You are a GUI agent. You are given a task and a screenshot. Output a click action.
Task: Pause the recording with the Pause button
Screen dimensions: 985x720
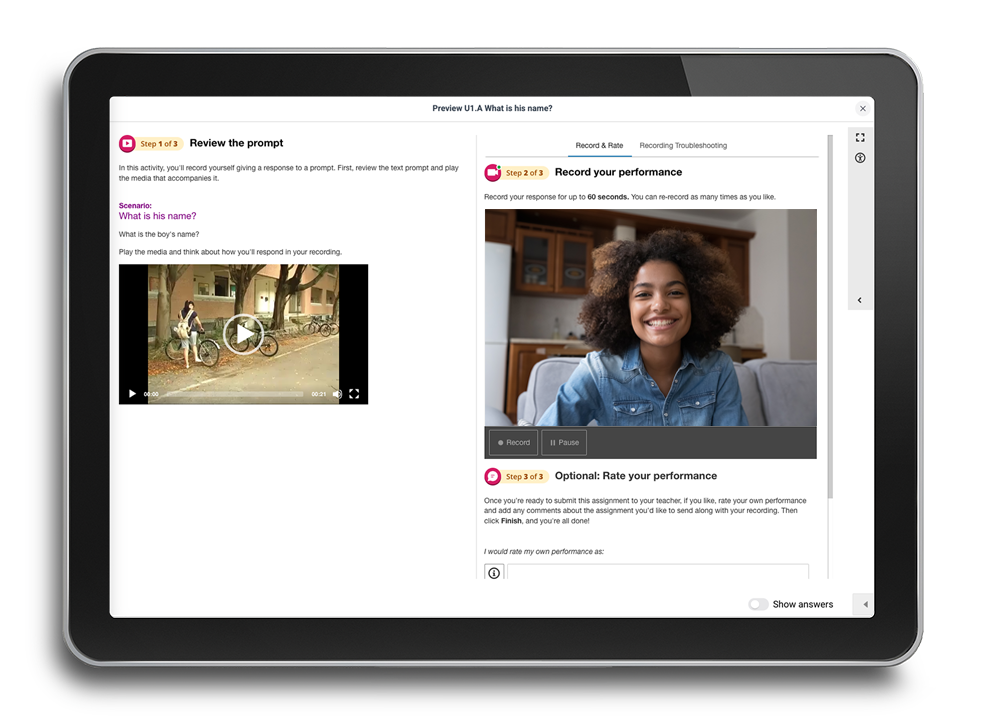pos(563,442)
